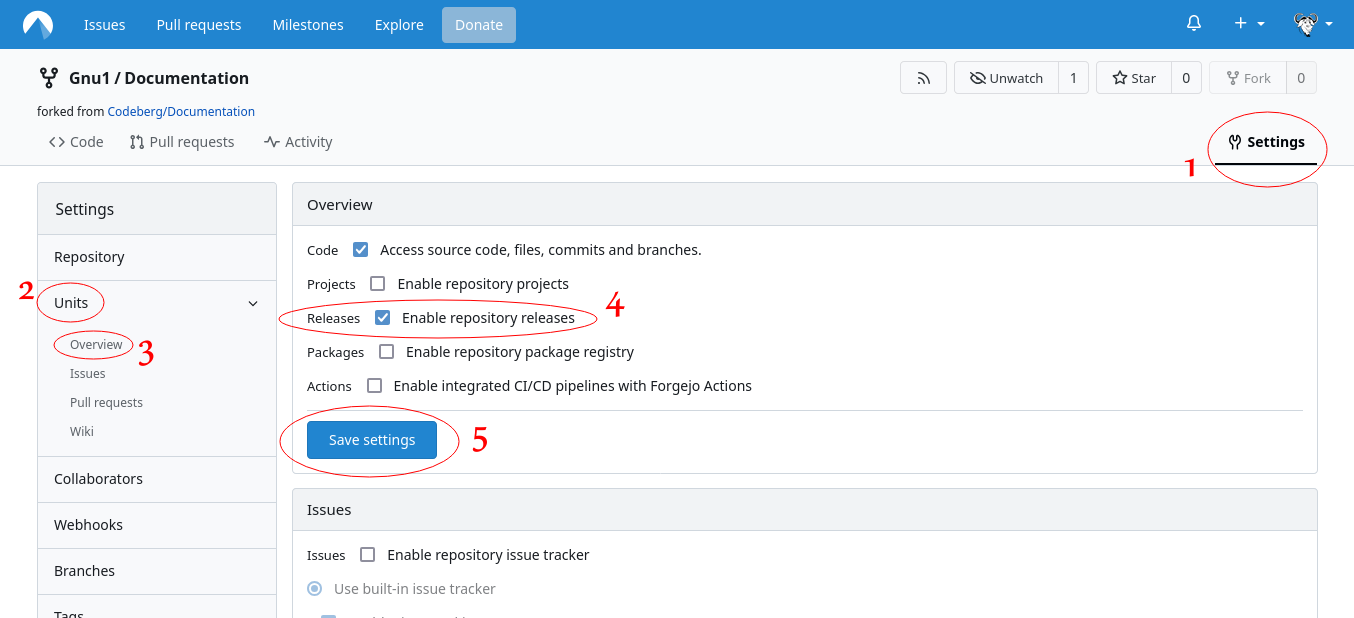Click the fork graph icon beside the repo name
Viewport: 1354px width, 618px height.
(x=48, y=77)
